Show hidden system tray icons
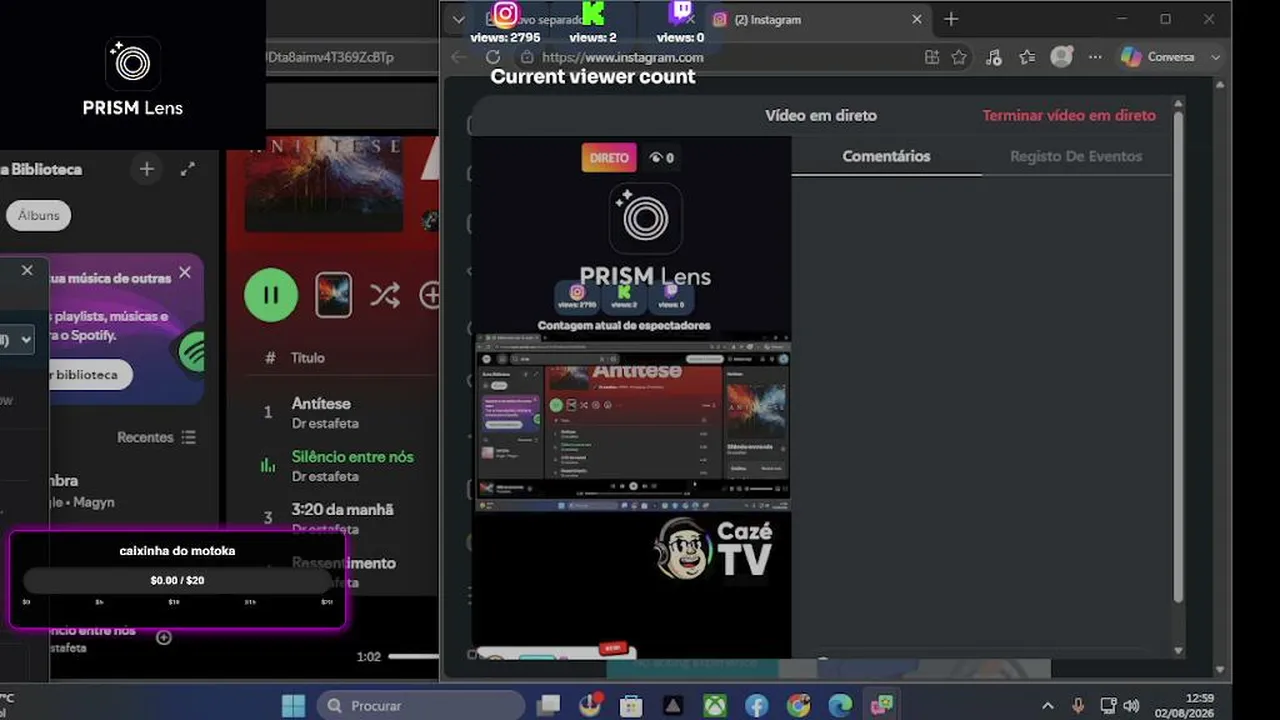The height and width of the screenshot is (720, 1280). point(1048,705)
